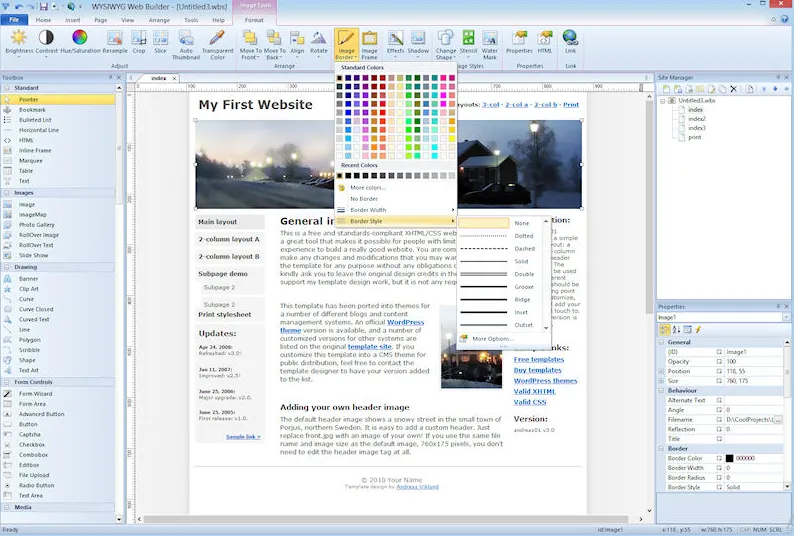The width and height of the screenshot is (794, 536).
Task: Select the Crop tool
Action: [139, 37]
